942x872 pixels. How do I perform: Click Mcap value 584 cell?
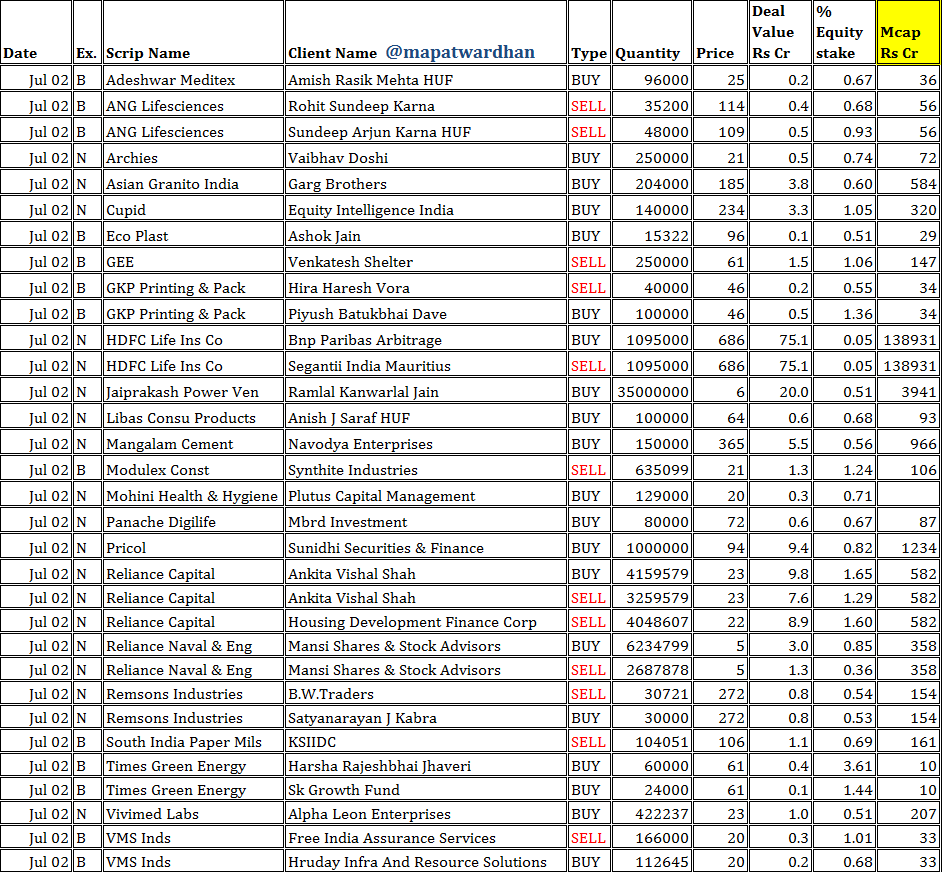tap(908, 184)
